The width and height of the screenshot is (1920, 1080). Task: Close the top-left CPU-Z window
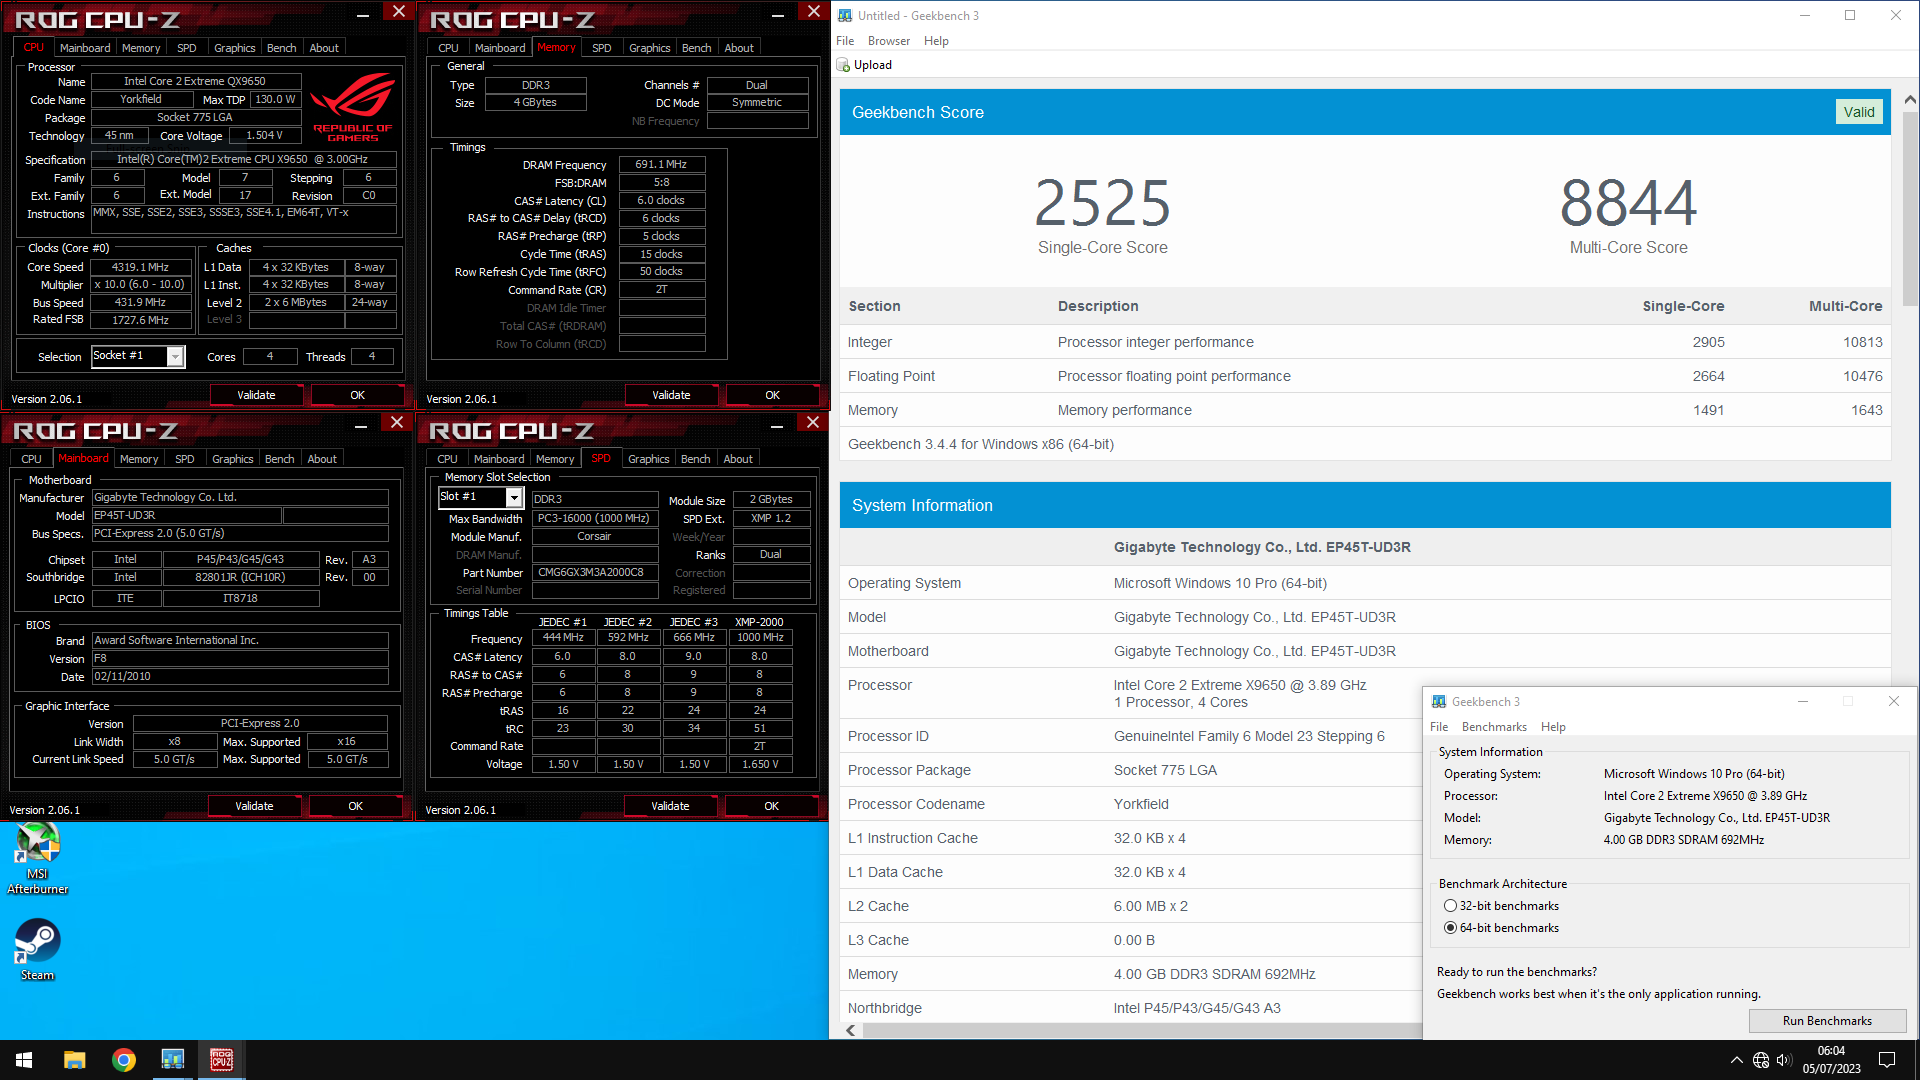click(398, 11)
